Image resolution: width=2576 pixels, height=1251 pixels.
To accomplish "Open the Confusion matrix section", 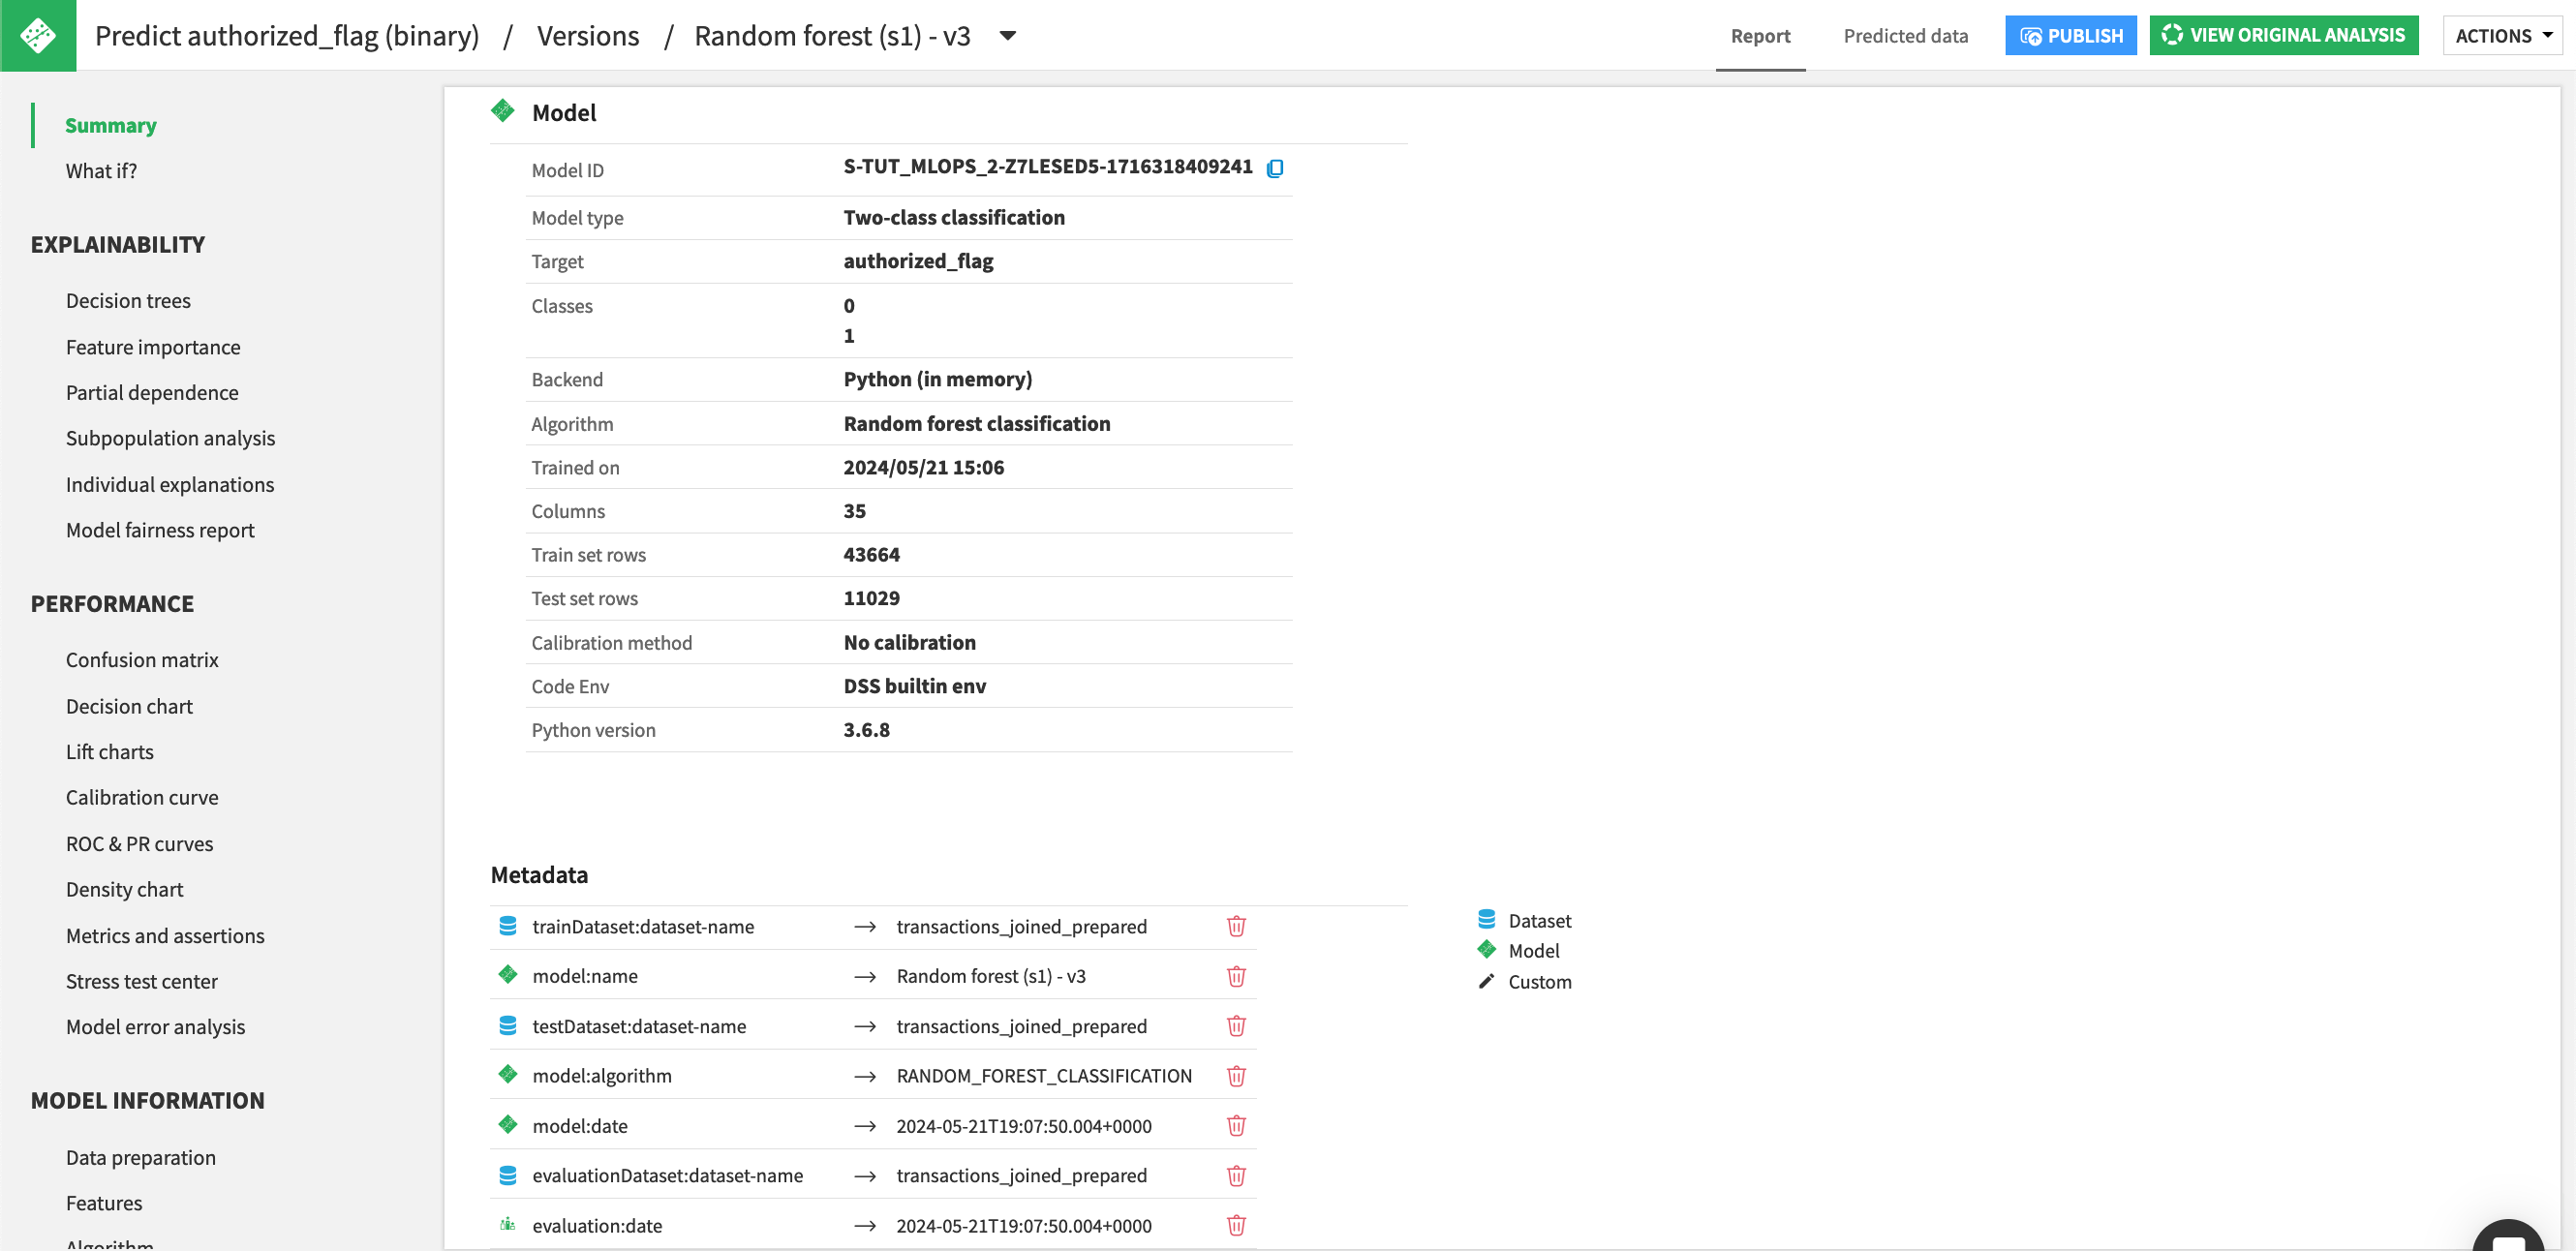I will tap(142, 659).
